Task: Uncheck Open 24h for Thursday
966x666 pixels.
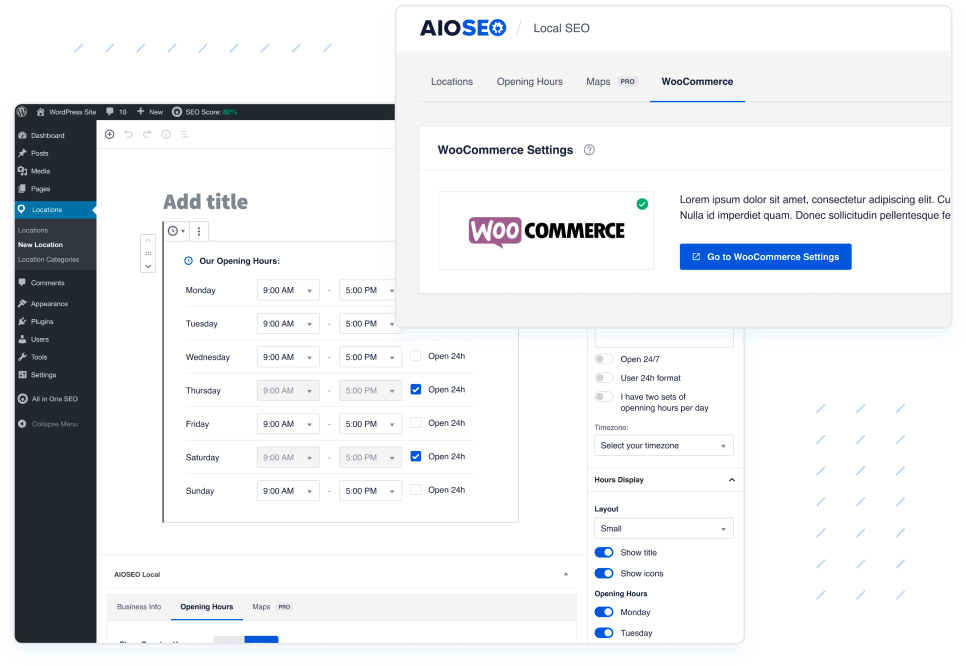Action: 416,389
